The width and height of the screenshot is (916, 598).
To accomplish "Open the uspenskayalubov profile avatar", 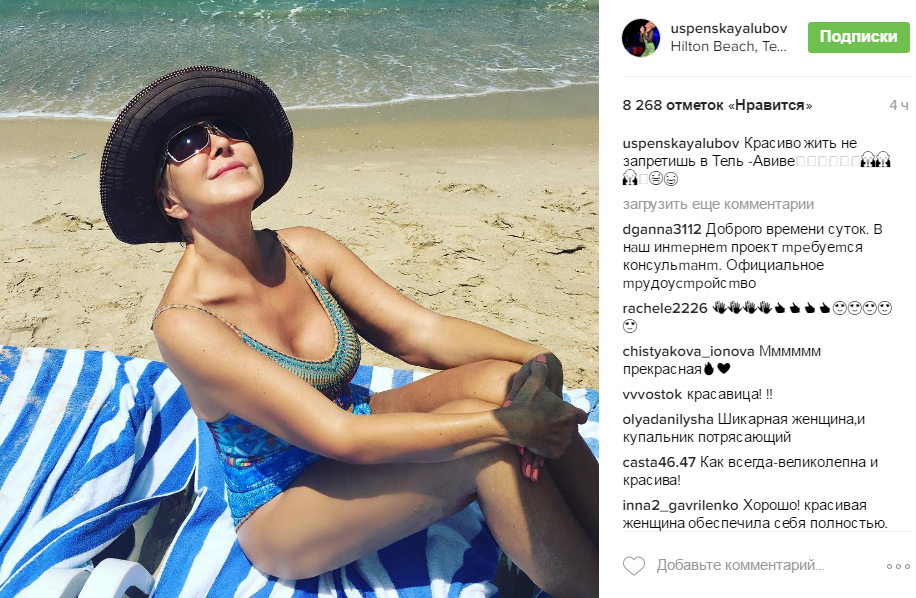I will 641,37.
